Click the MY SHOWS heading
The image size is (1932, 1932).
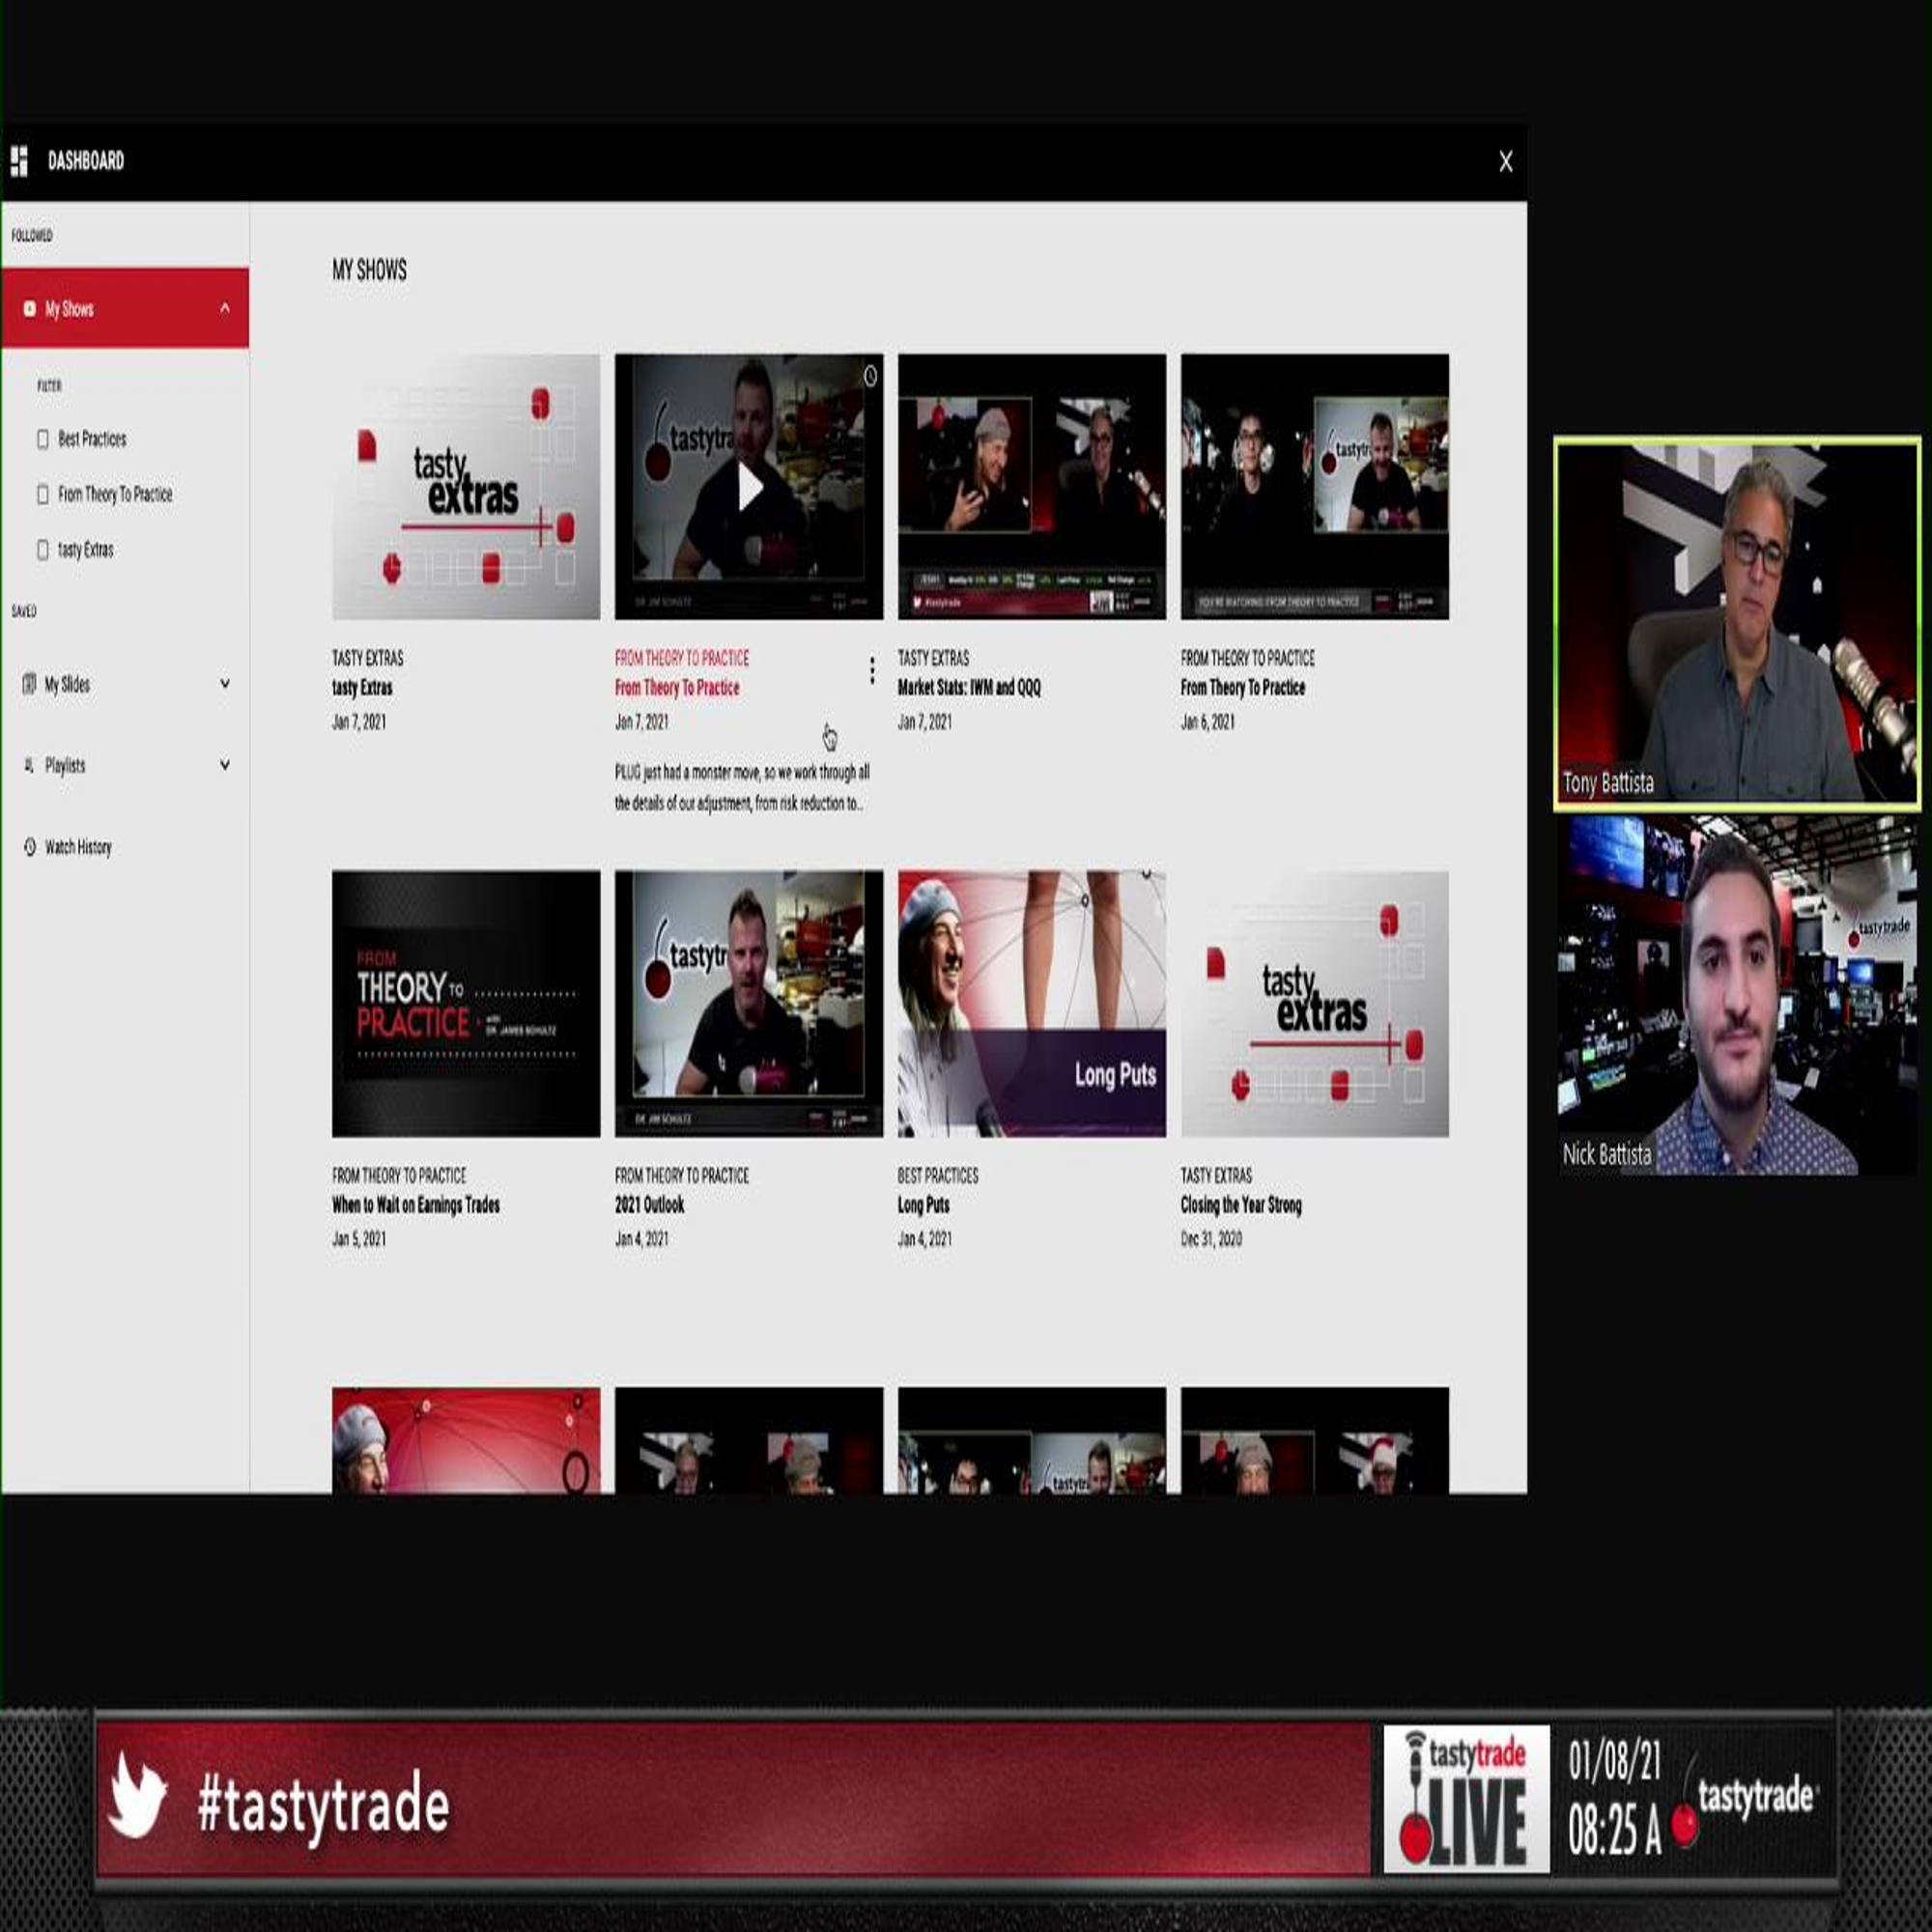[x=369, y=271]
